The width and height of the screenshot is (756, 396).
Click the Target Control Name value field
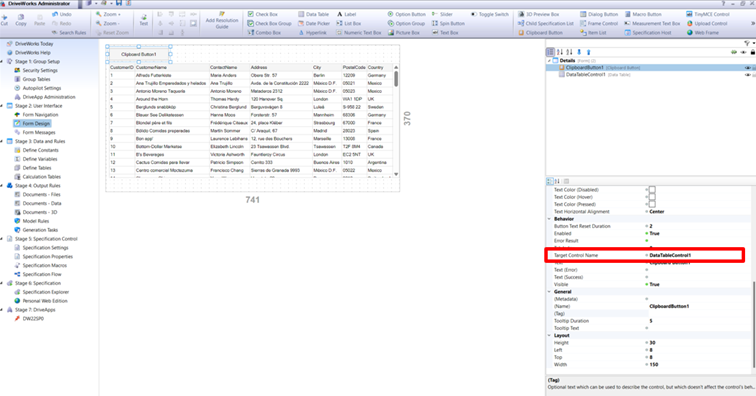(695, 255)
